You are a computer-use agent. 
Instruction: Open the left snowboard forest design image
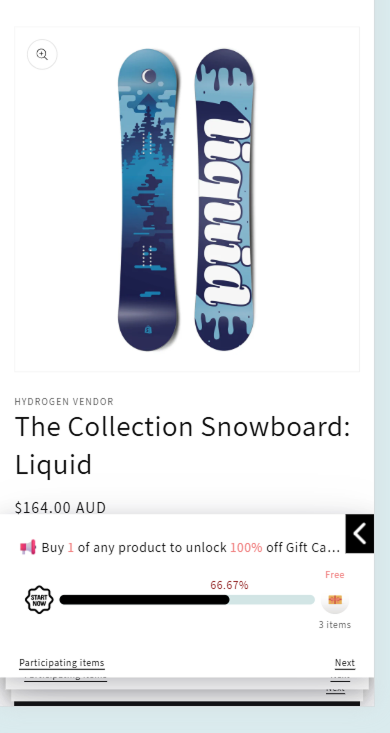148,200
